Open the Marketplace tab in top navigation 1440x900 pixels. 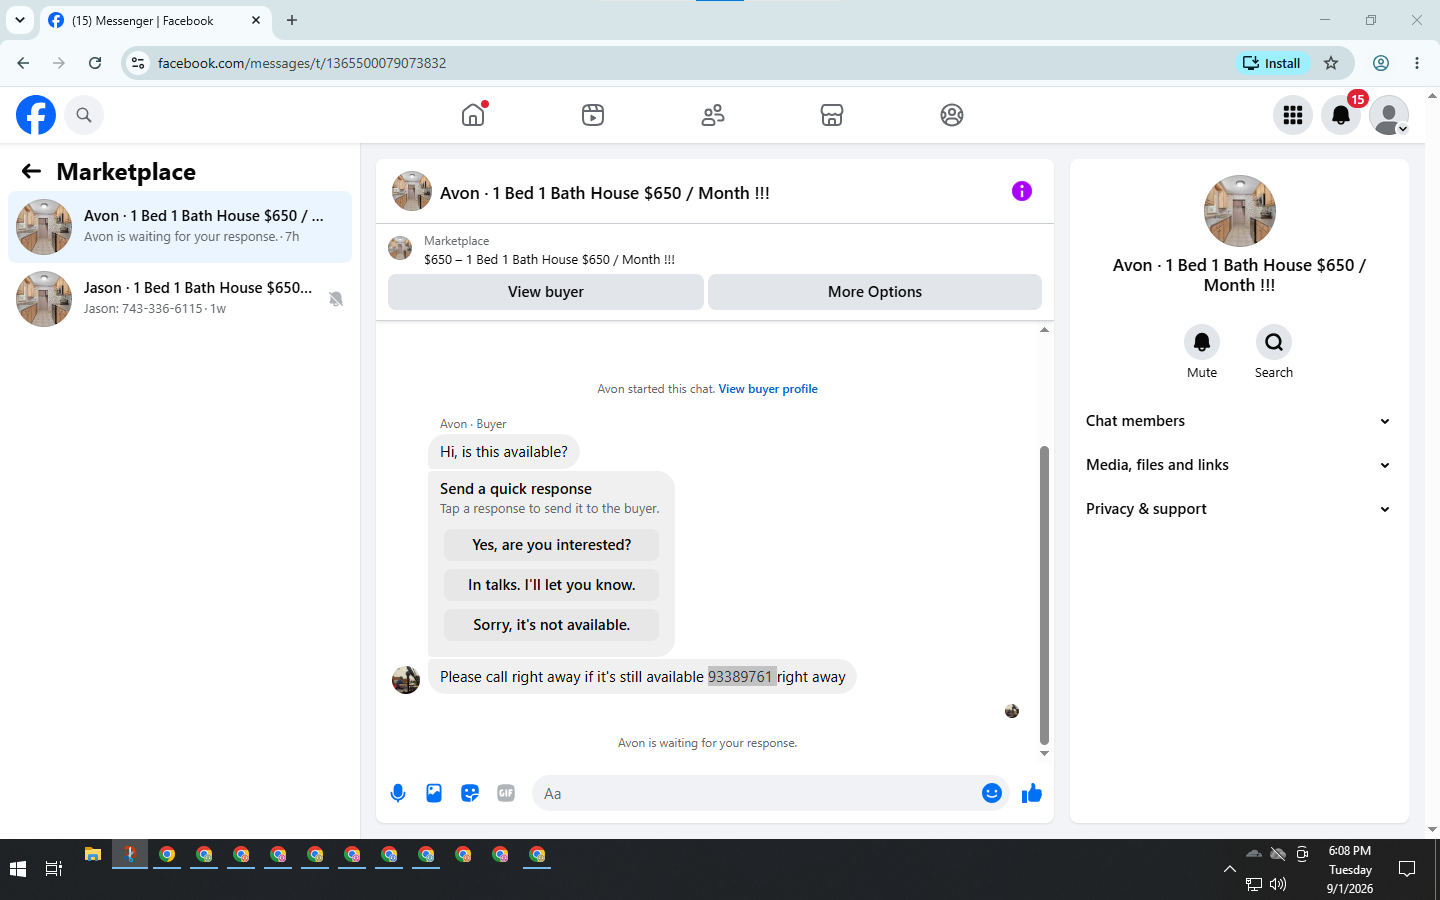coord(832,115)
